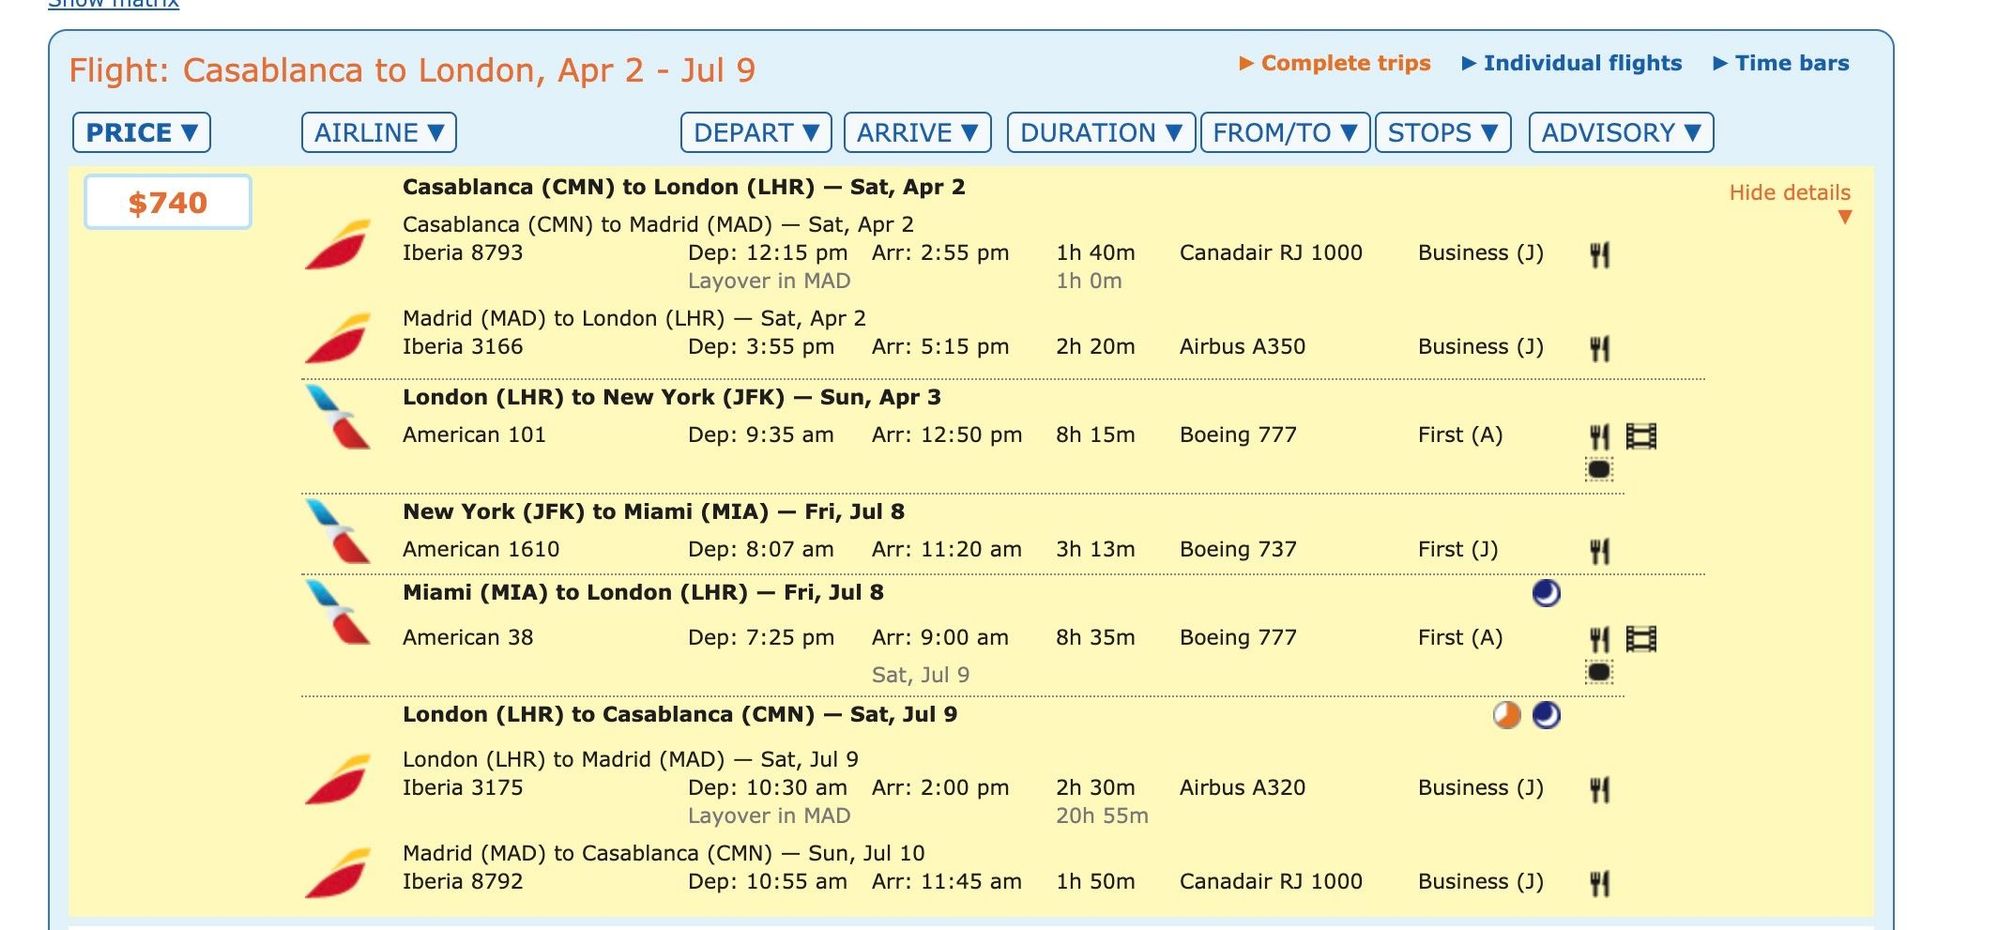Screen dimensions: 1999x930
Task: Click the movie icon on American 38 row
Action: coord(1641,638)
